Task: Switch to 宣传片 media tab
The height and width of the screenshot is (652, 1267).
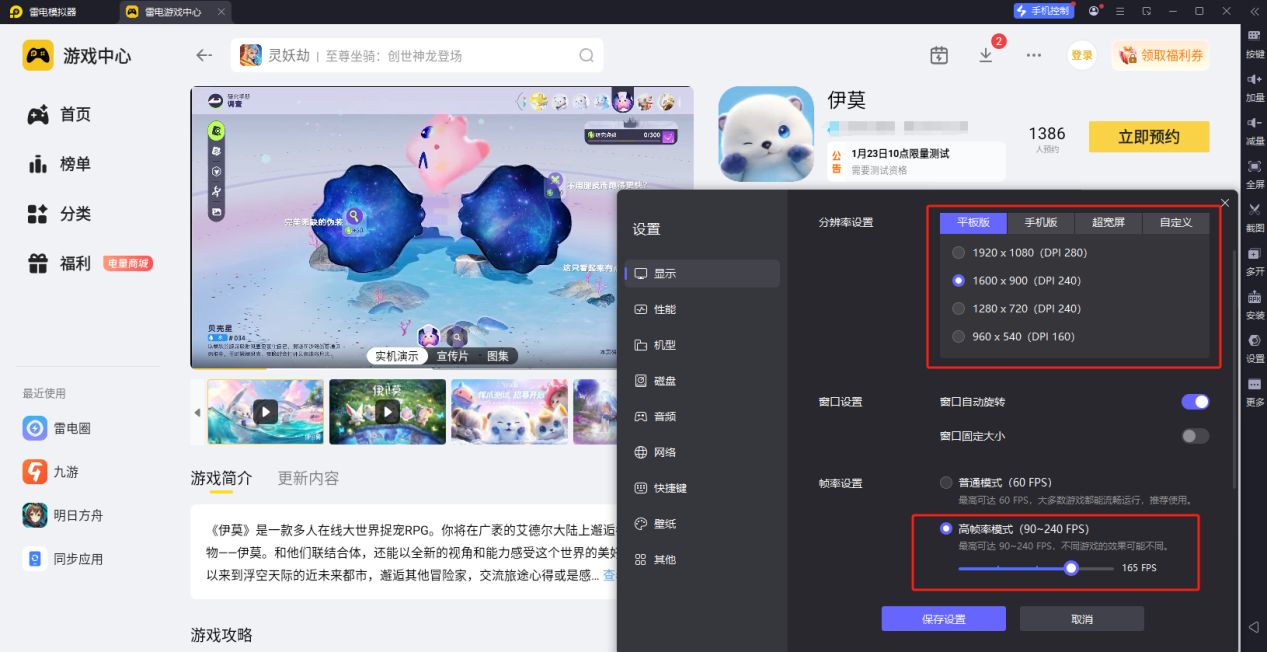Action: [x=452, y=356]
